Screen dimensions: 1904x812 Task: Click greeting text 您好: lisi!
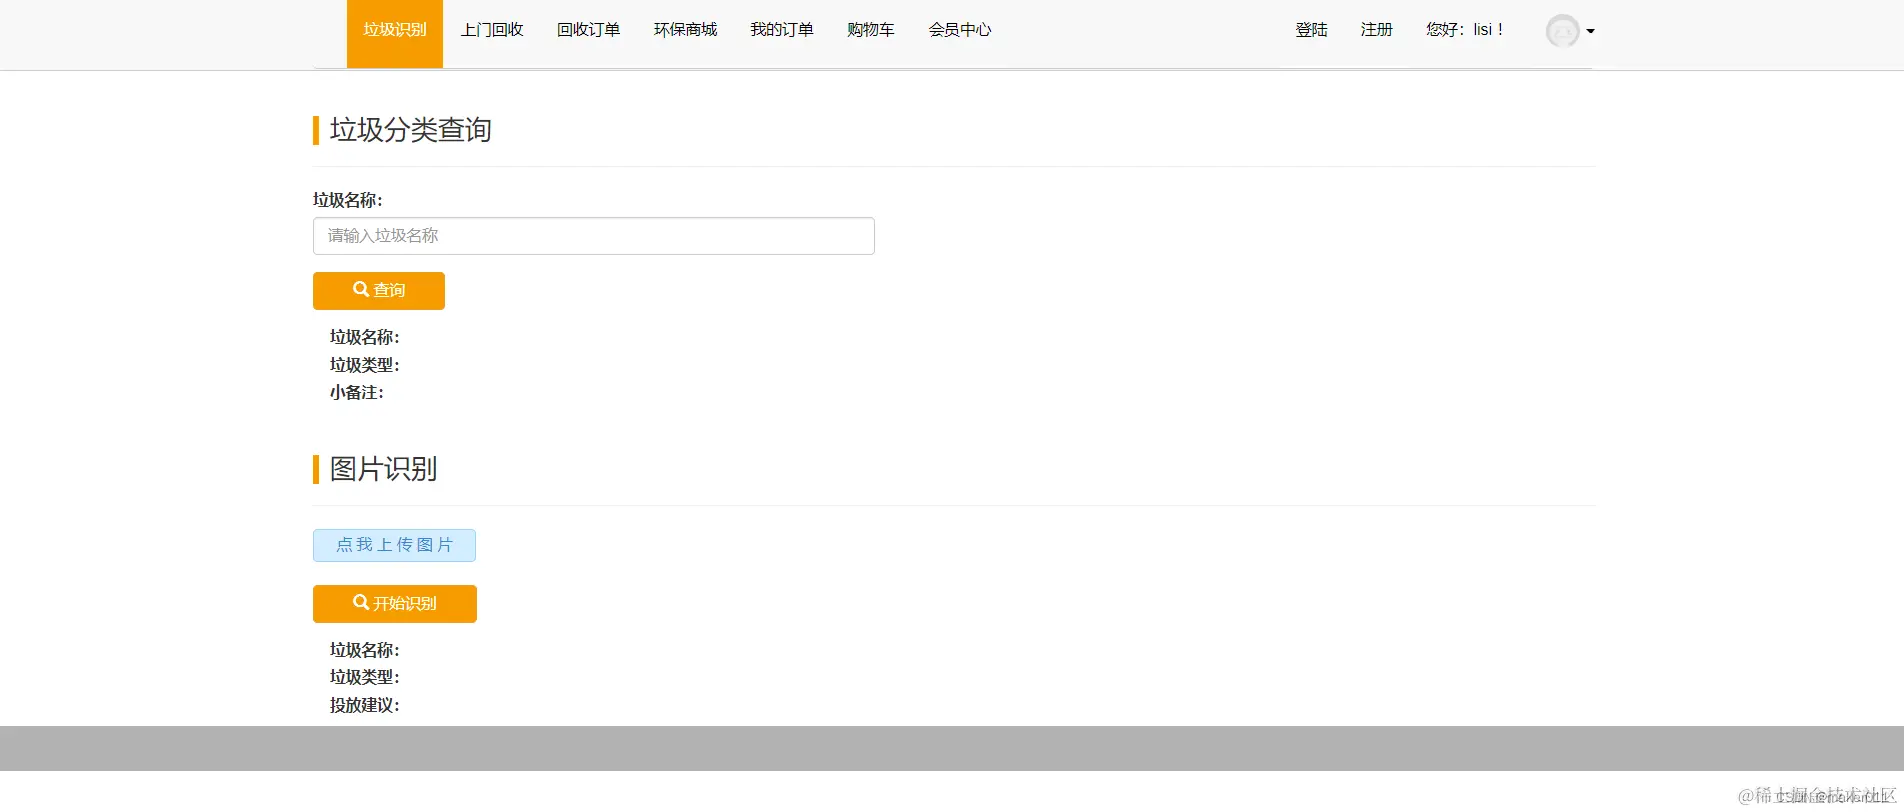click(x=1465, y=30)
